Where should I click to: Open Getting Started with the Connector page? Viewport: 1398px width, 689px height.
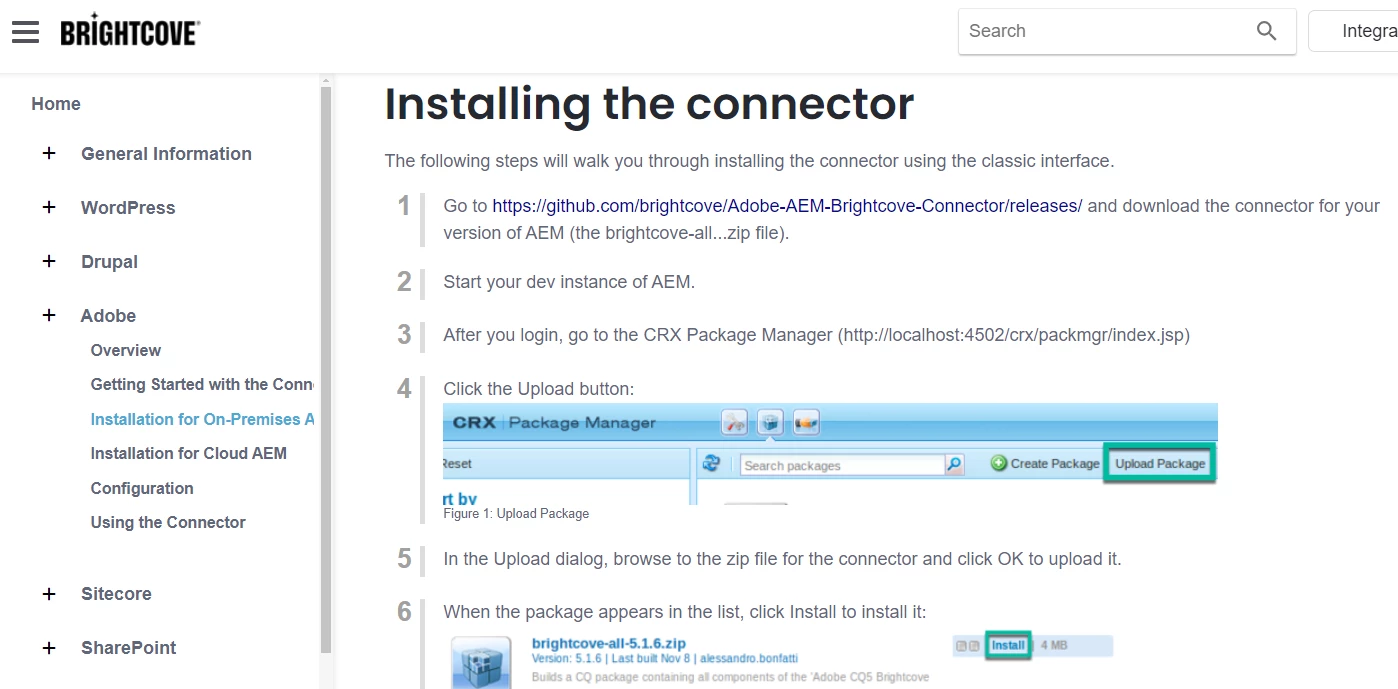point(202,385)
